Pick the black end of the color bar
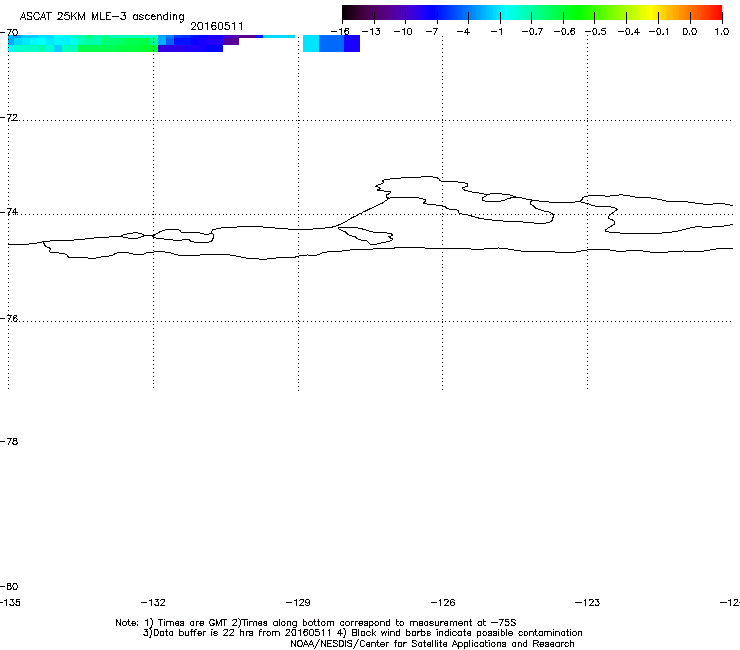The image size is (740, 650). click(346, 12)
